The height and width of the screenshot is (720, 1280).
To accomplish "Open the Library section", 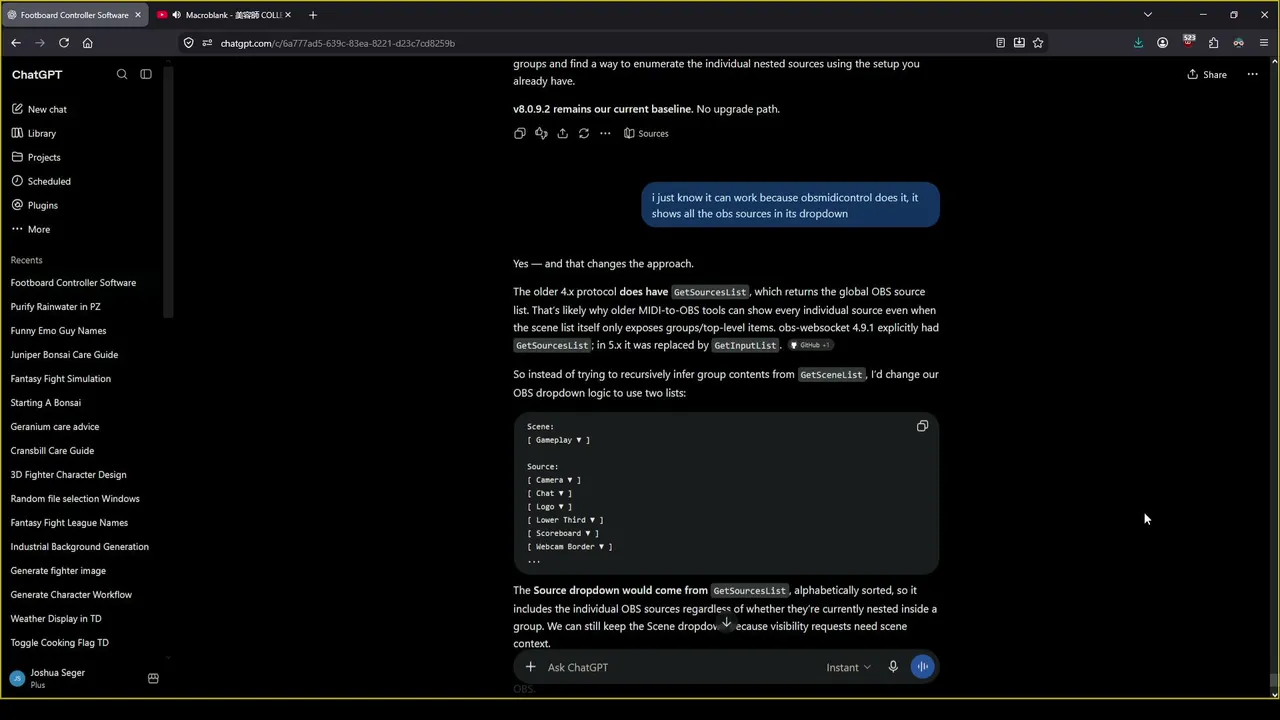I will [x=42, y=133].
